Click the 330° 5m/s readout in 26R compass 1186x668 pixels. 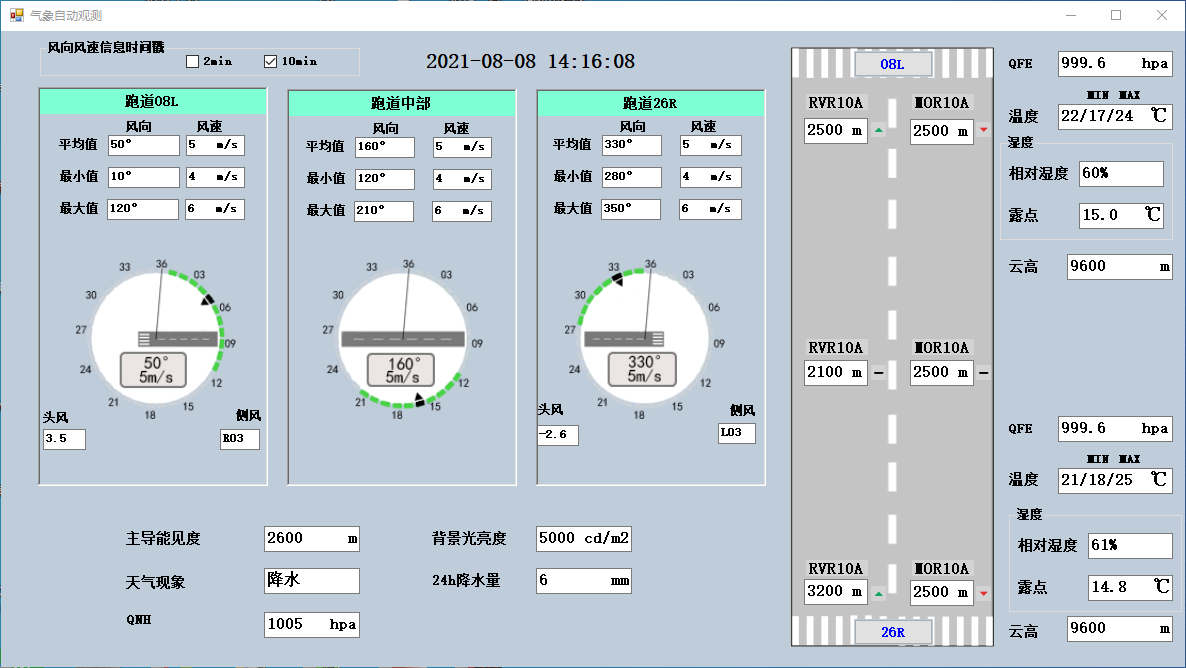tap(643, 369)
